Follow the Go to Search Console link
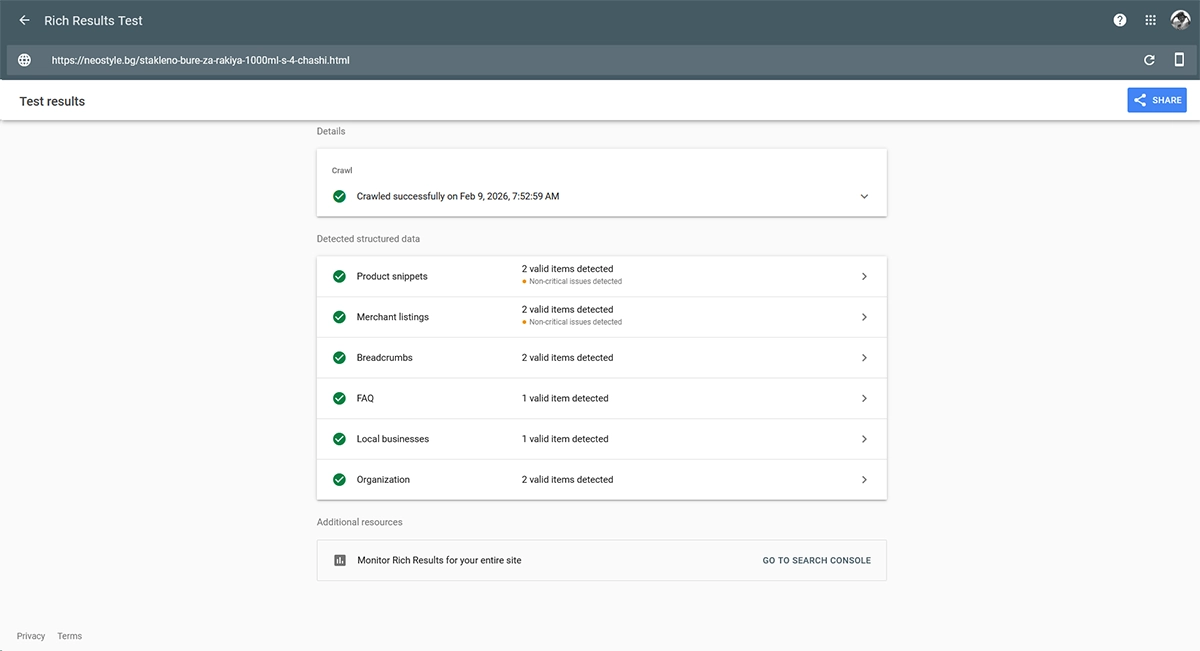The image size is (1200, 651). 816,560
